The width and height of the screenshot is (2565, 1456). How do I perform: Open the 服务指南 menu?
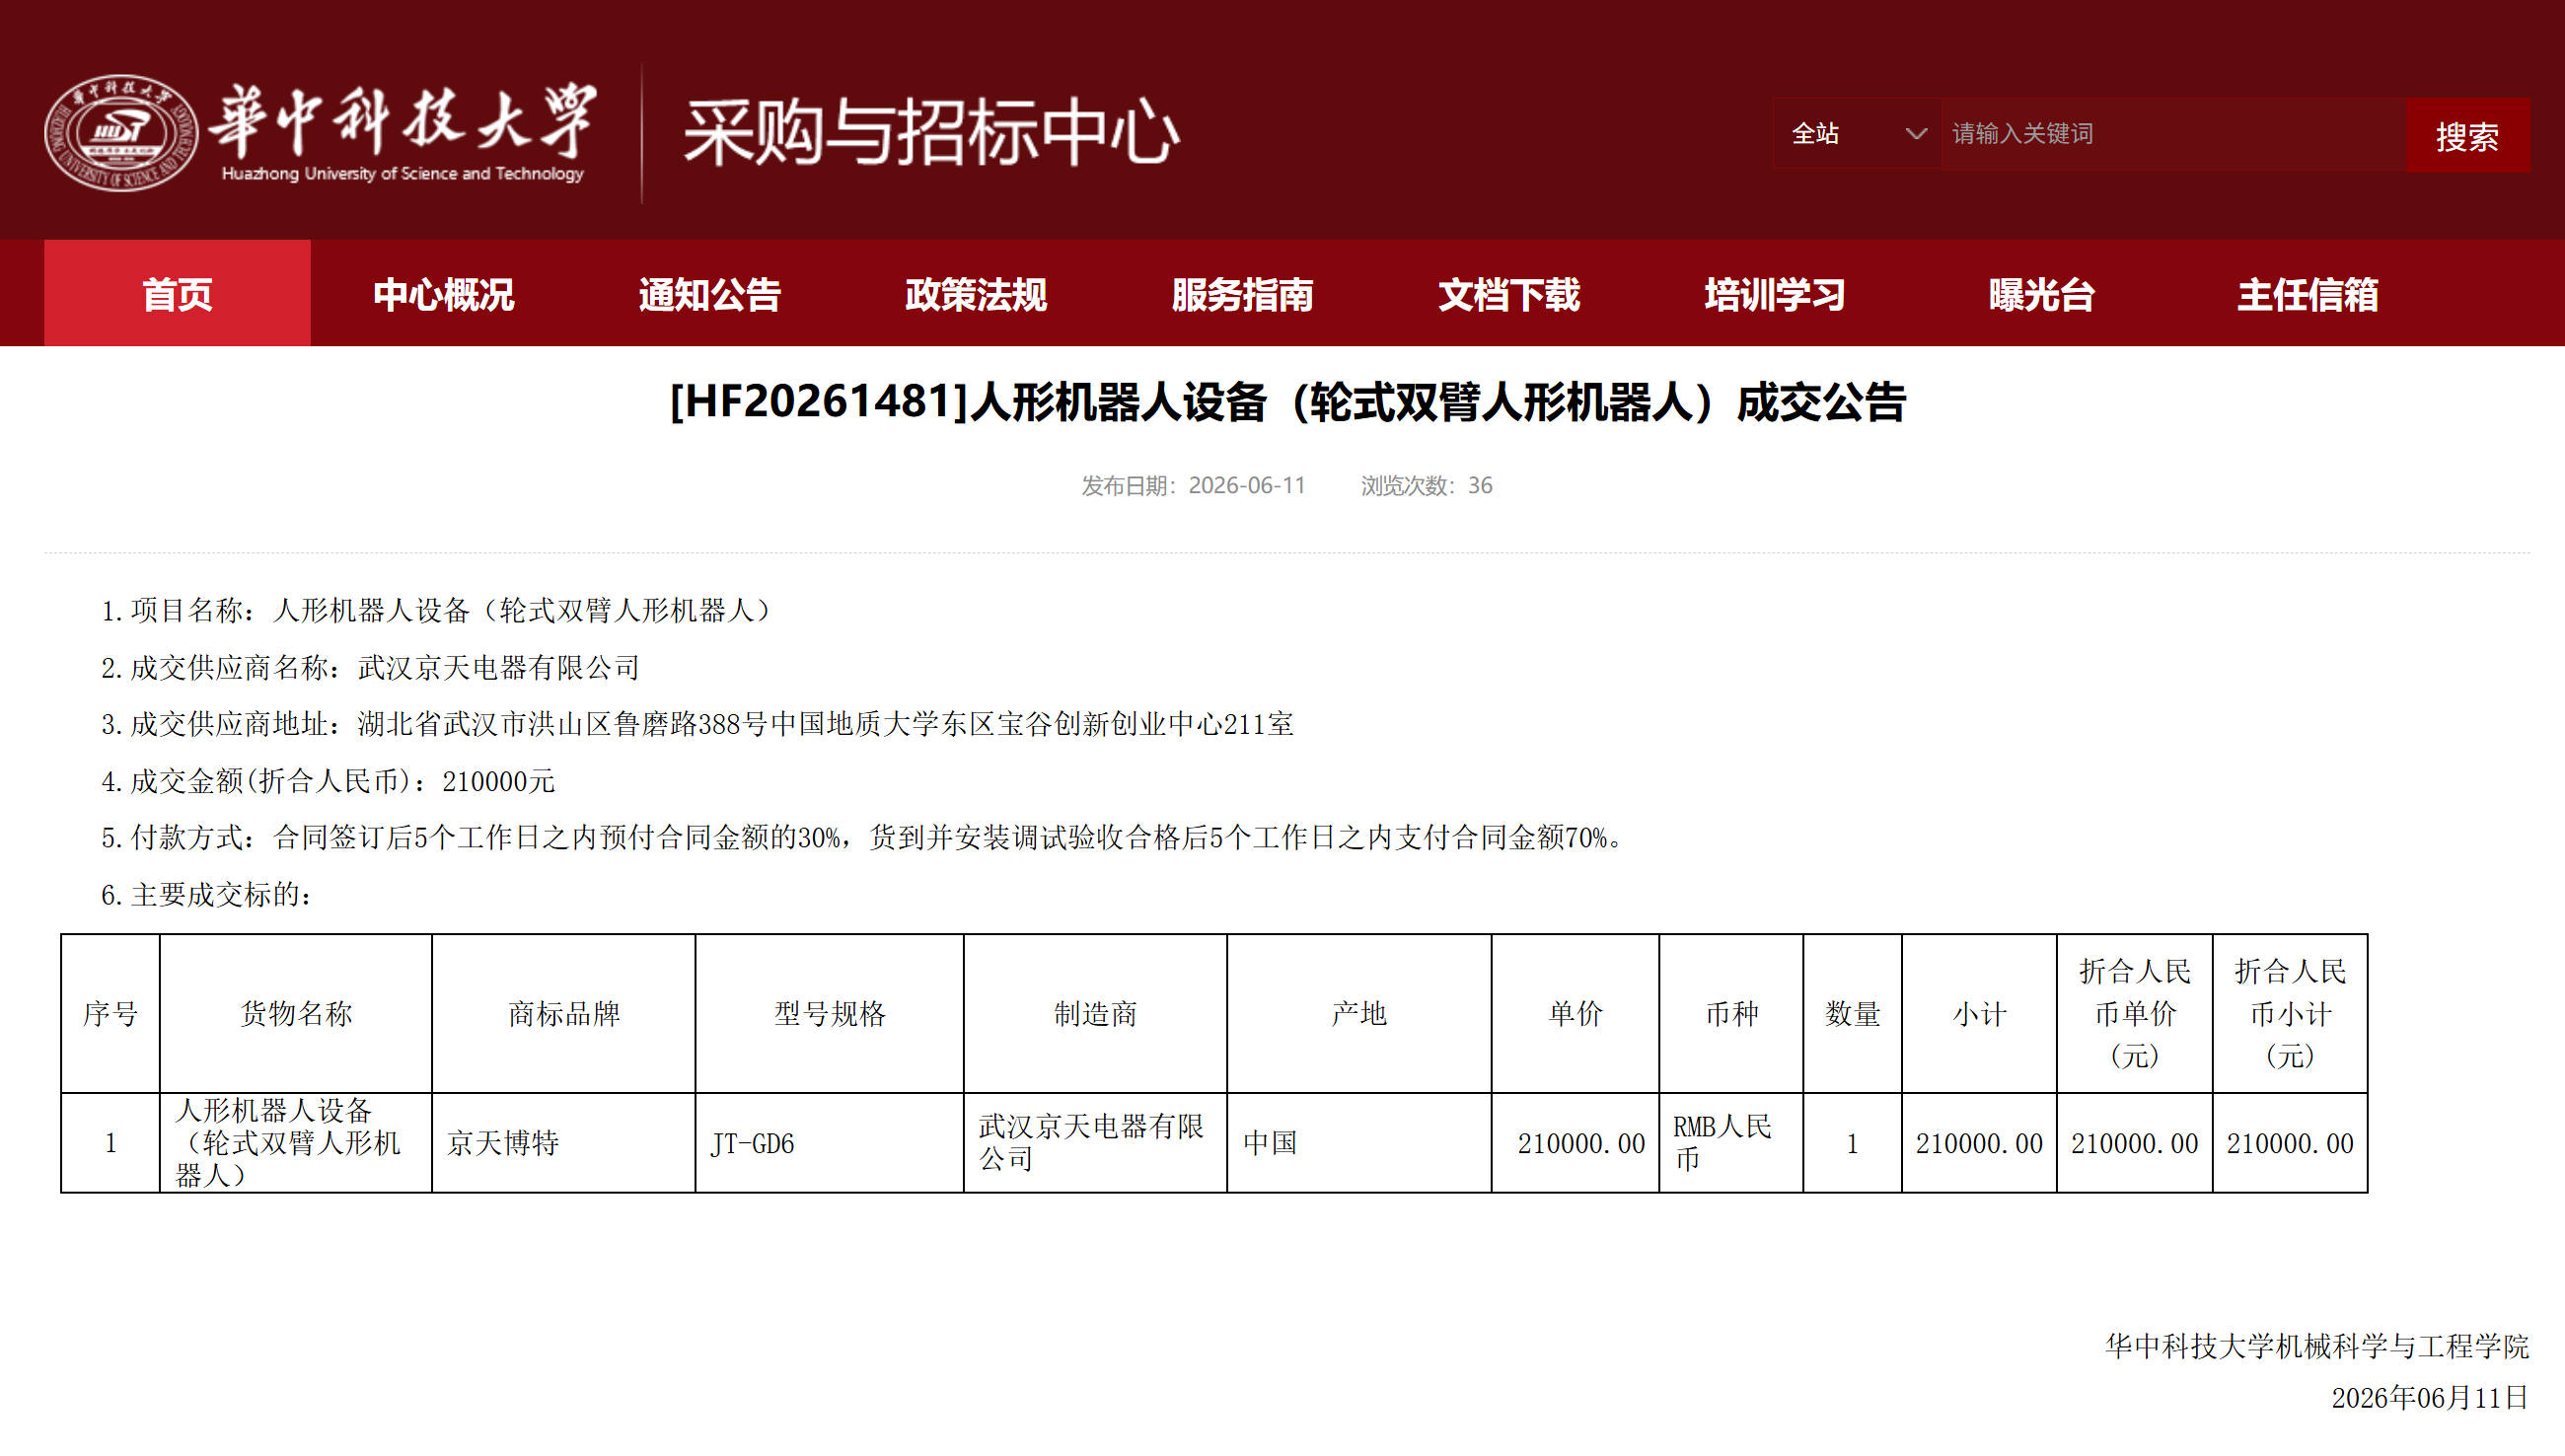pos(1242,294)
